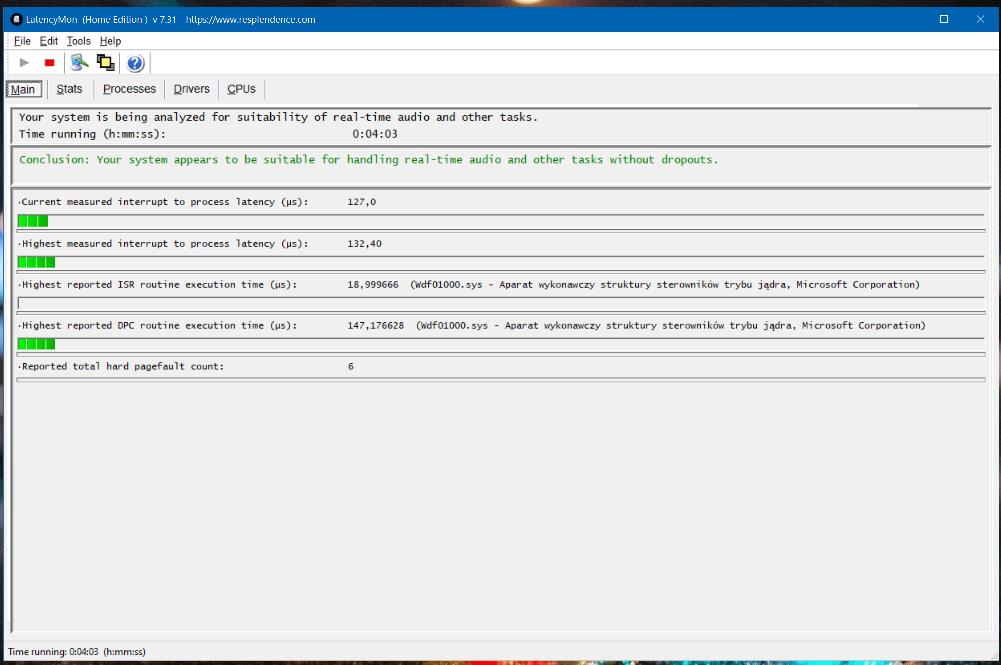This screenshot has width=1001, height=665.
Task: Close the LatencyMon window
Action: coord(980,19)
